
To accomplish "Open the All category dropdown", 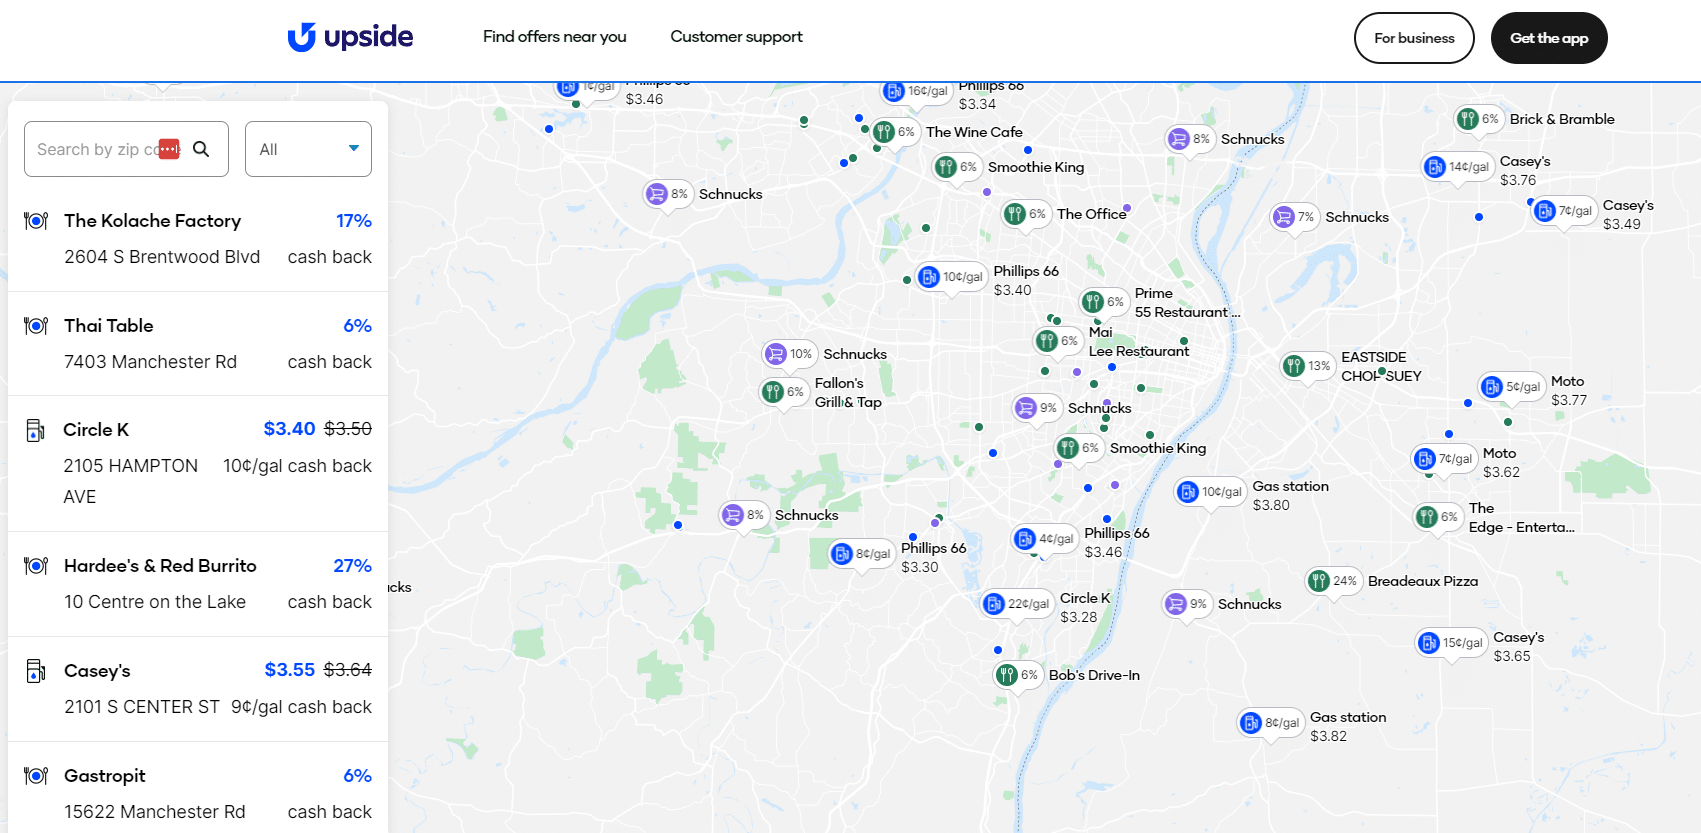I will click(x=308, y=149).
